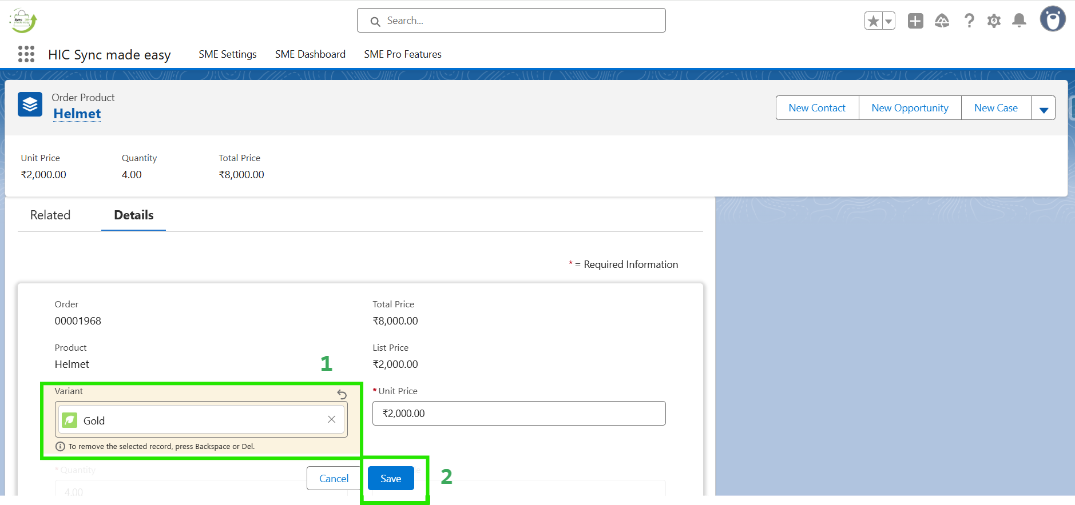
Task: Edit the Unit Price input field
Action: pyautogui.click(x=519, y=413)
